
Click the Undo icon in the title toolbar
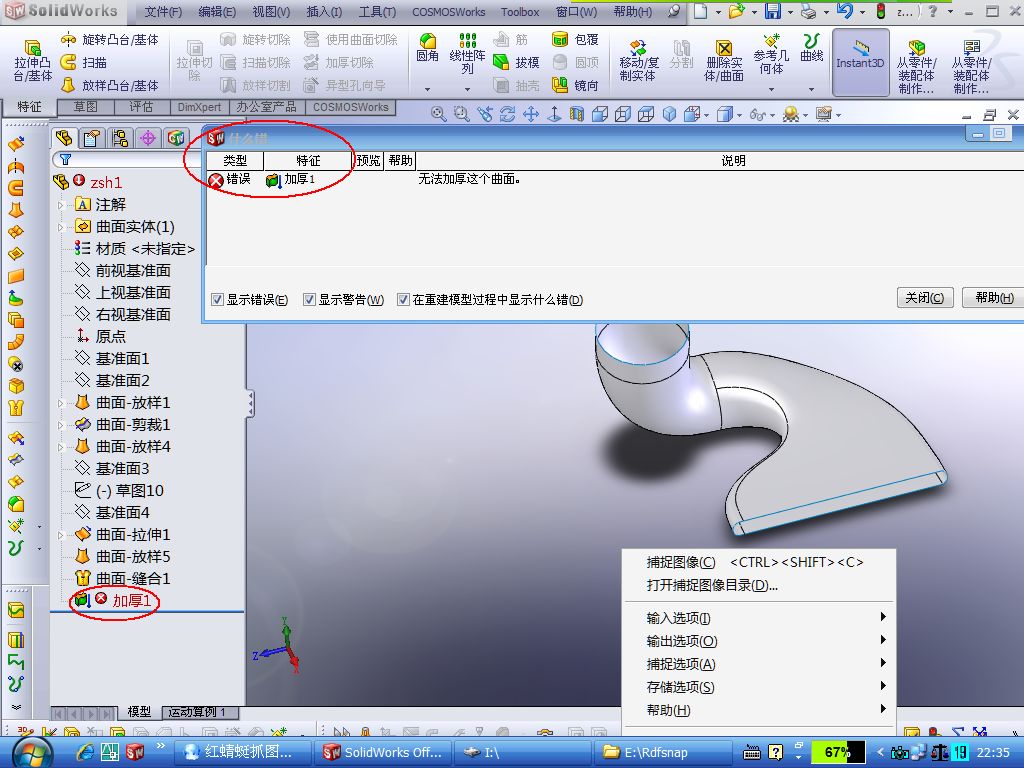click(844, 11)
